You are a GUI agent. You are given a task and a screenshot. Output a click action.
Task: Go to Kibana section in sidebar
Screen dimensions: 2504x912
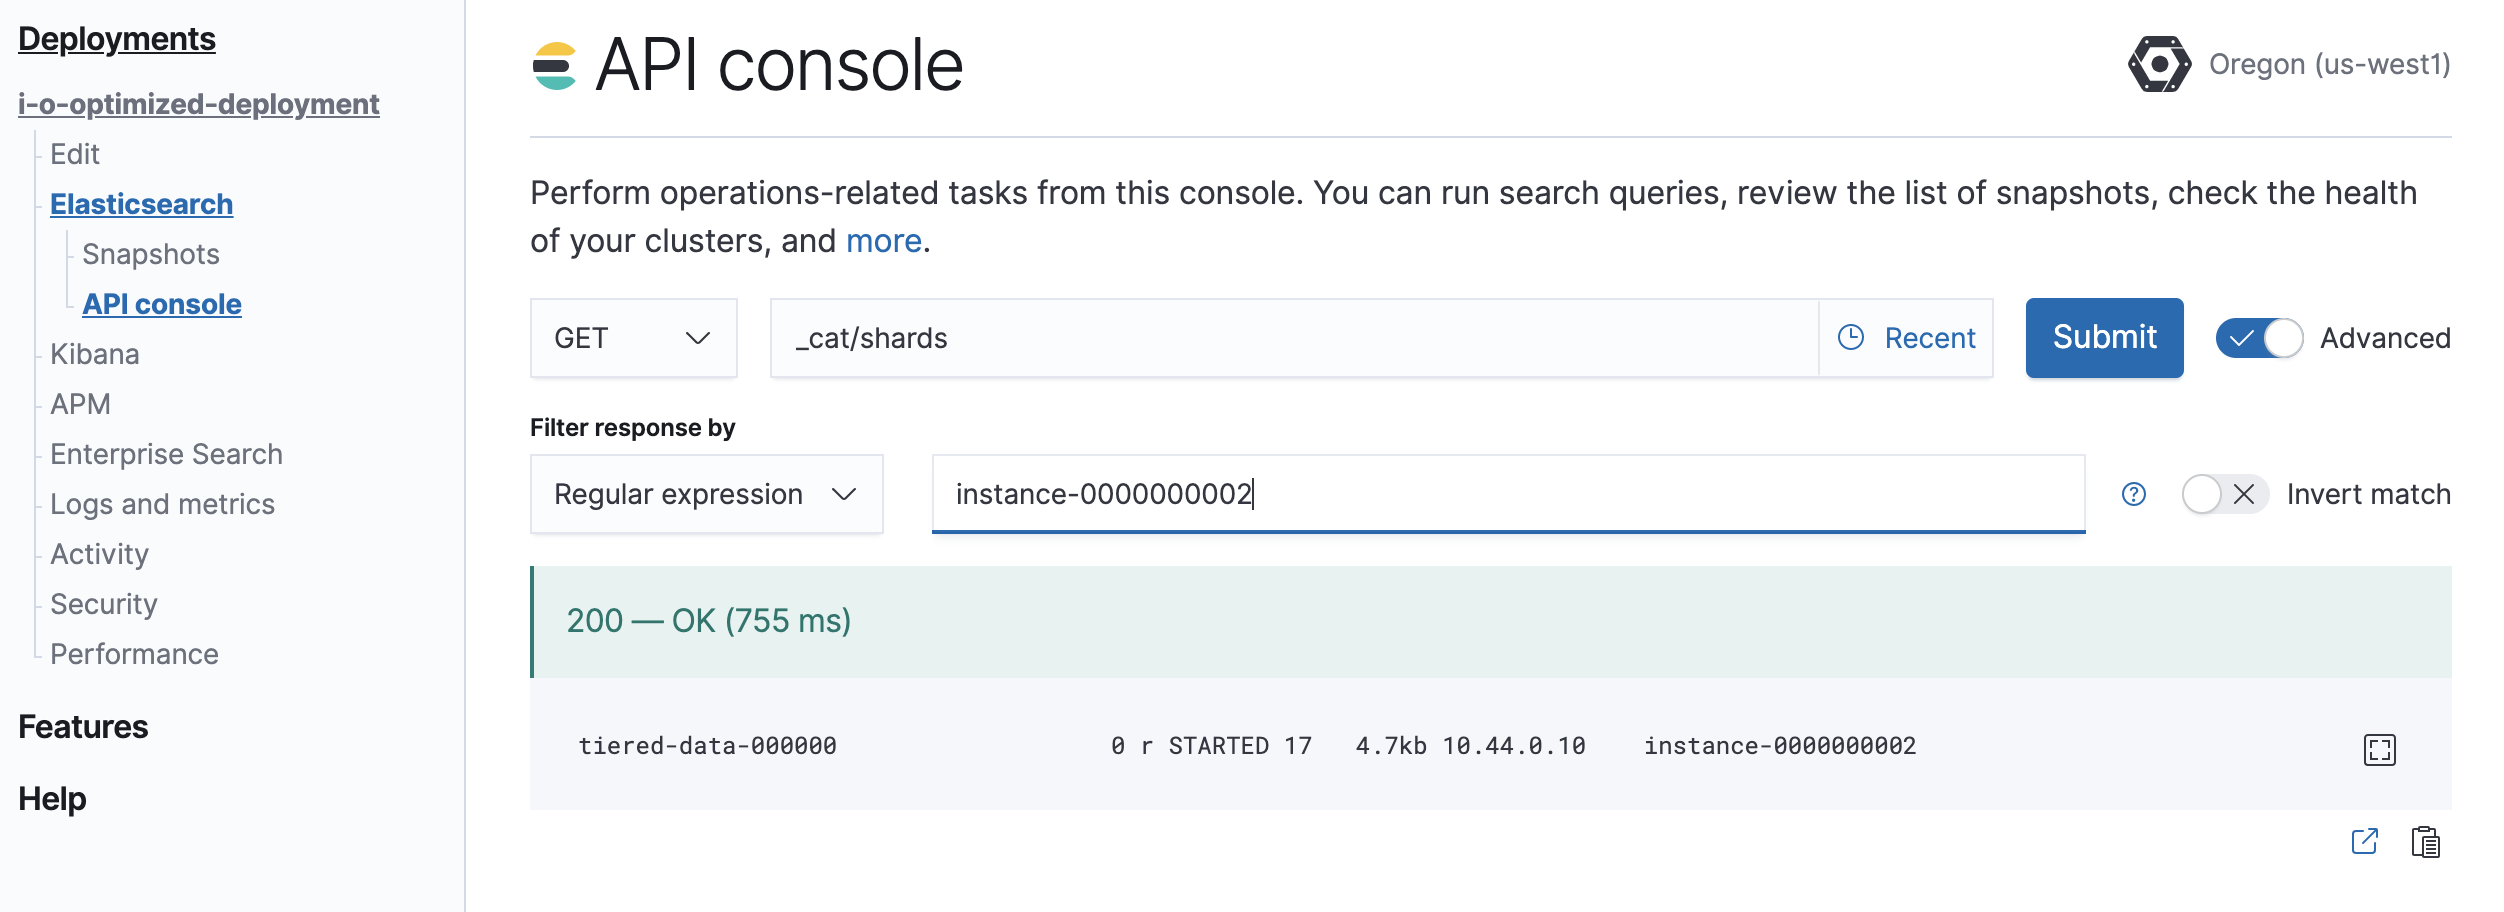pos(95,354)
